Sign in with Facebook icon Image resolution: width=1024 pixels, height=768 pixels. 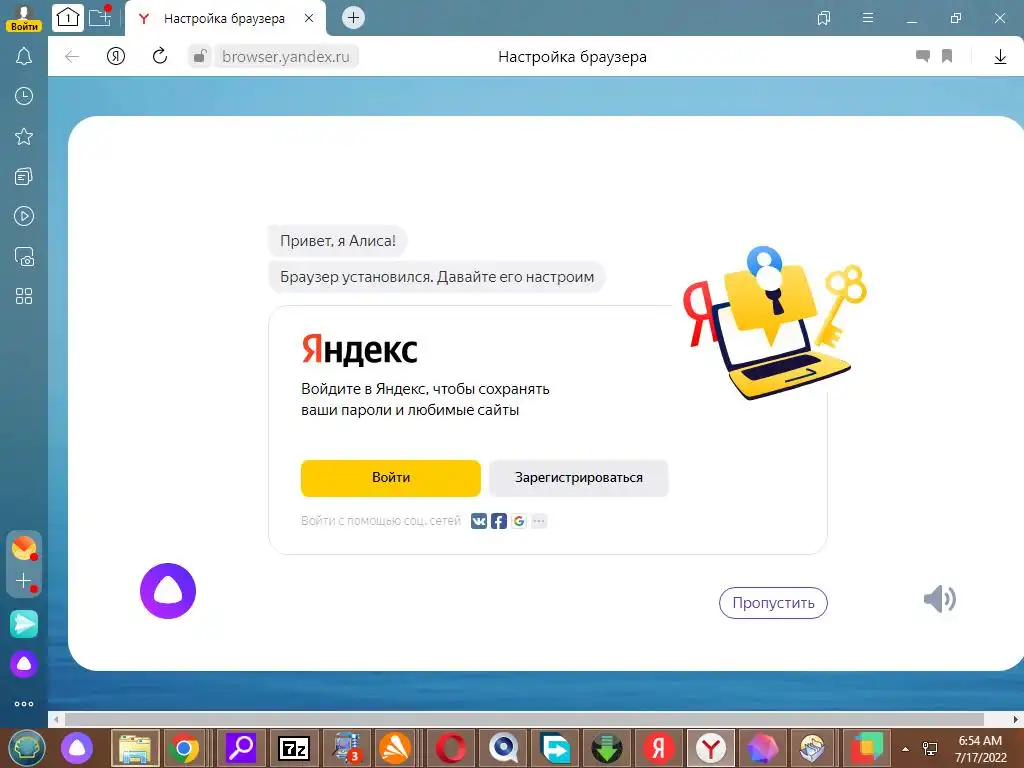tap(499, 521)
